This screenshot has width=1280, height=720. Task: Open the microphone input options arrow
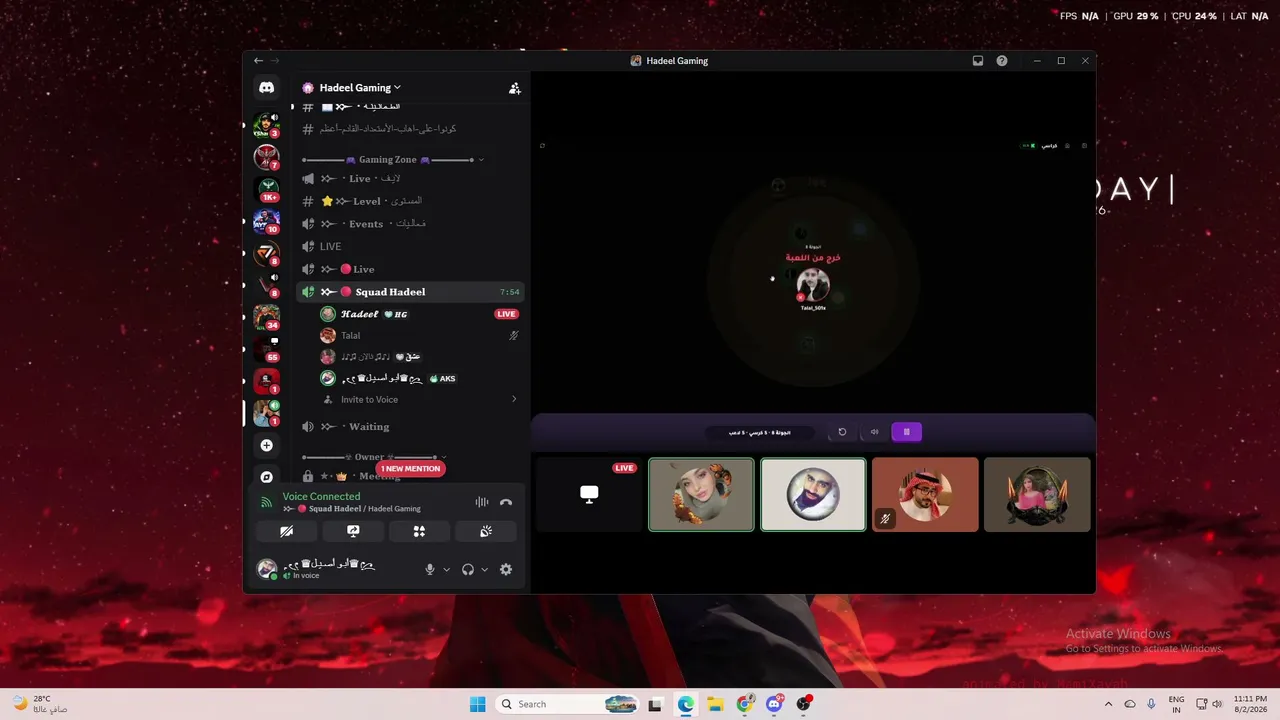[446, 570]
